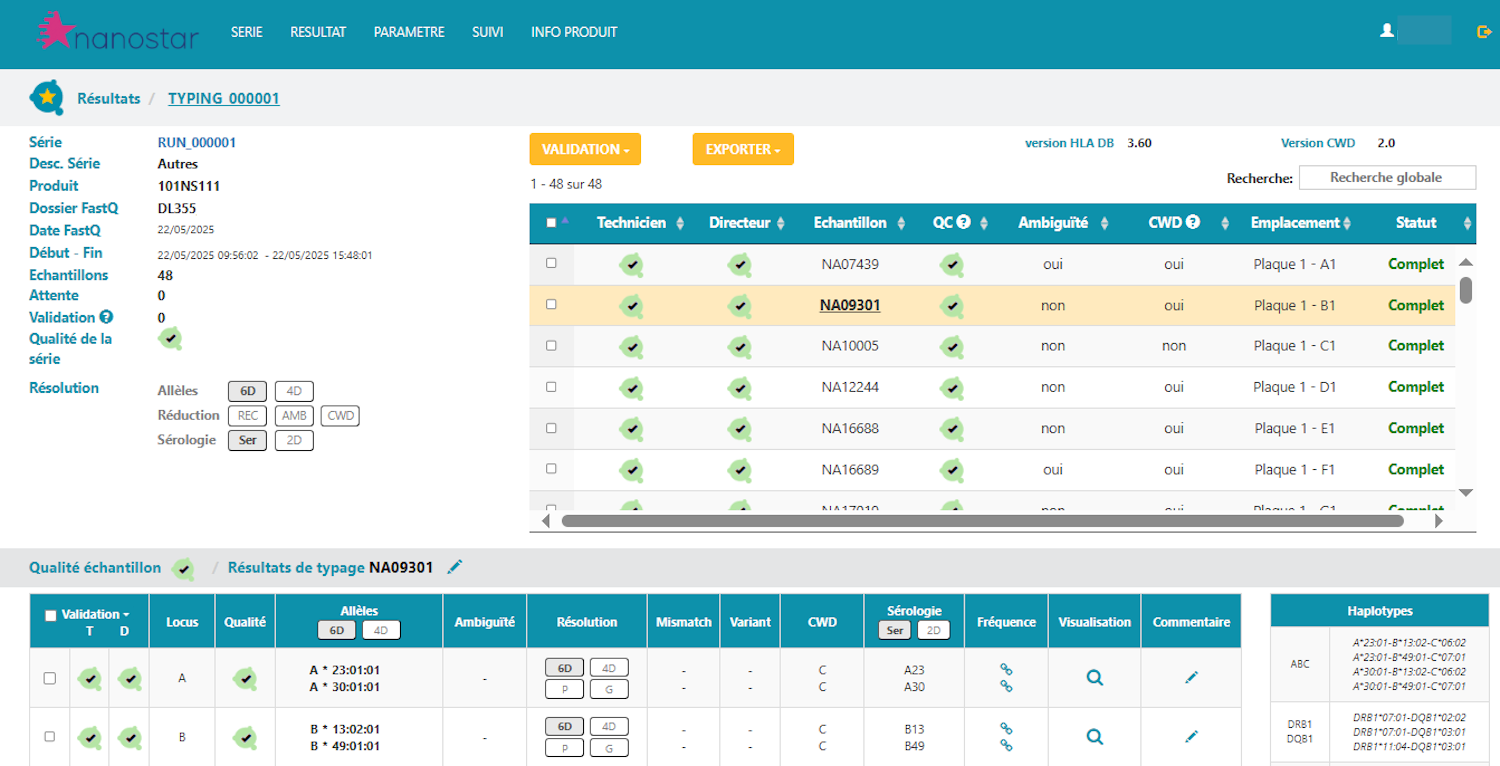The width and height of the screenshot is (1500, 766).
Task: Check the locus B validation checkbox
Action: point(50,737)
